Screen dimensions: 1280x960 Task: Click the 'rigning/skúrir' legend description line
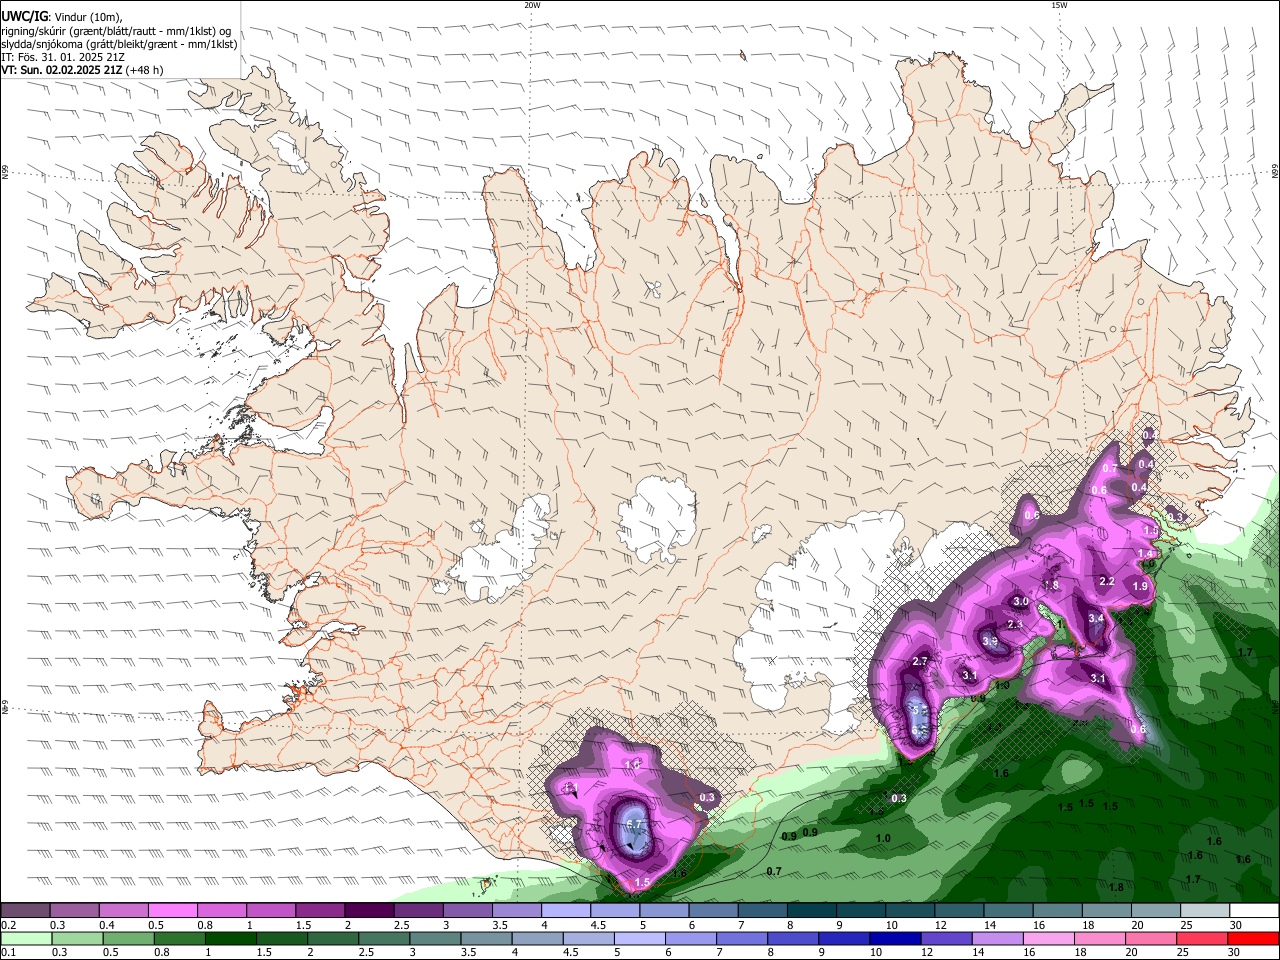[x=115, y=31]
